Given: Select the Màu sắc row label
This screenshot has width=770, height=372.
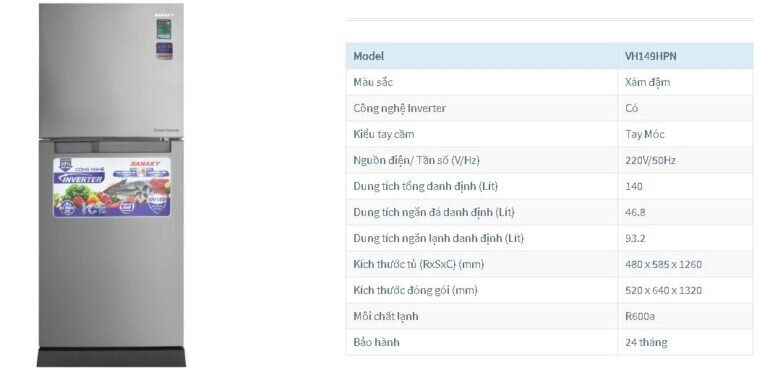Looking at the screenshot, I should 373,82.
